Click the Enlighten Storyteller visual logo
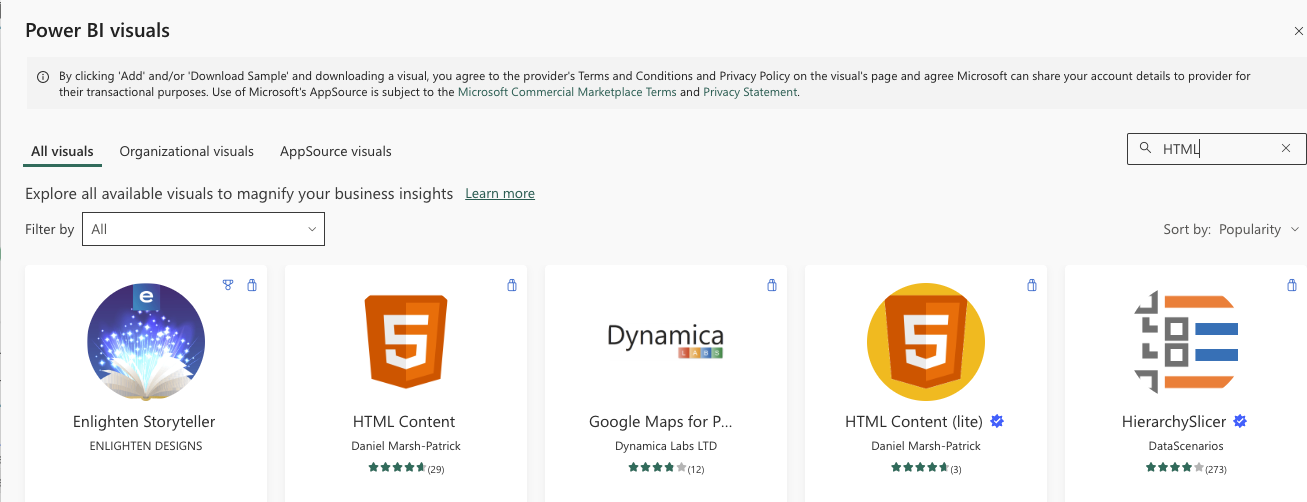Image resolution: width=1307 pixels, height=502 pixels. [x=146, y=341]
